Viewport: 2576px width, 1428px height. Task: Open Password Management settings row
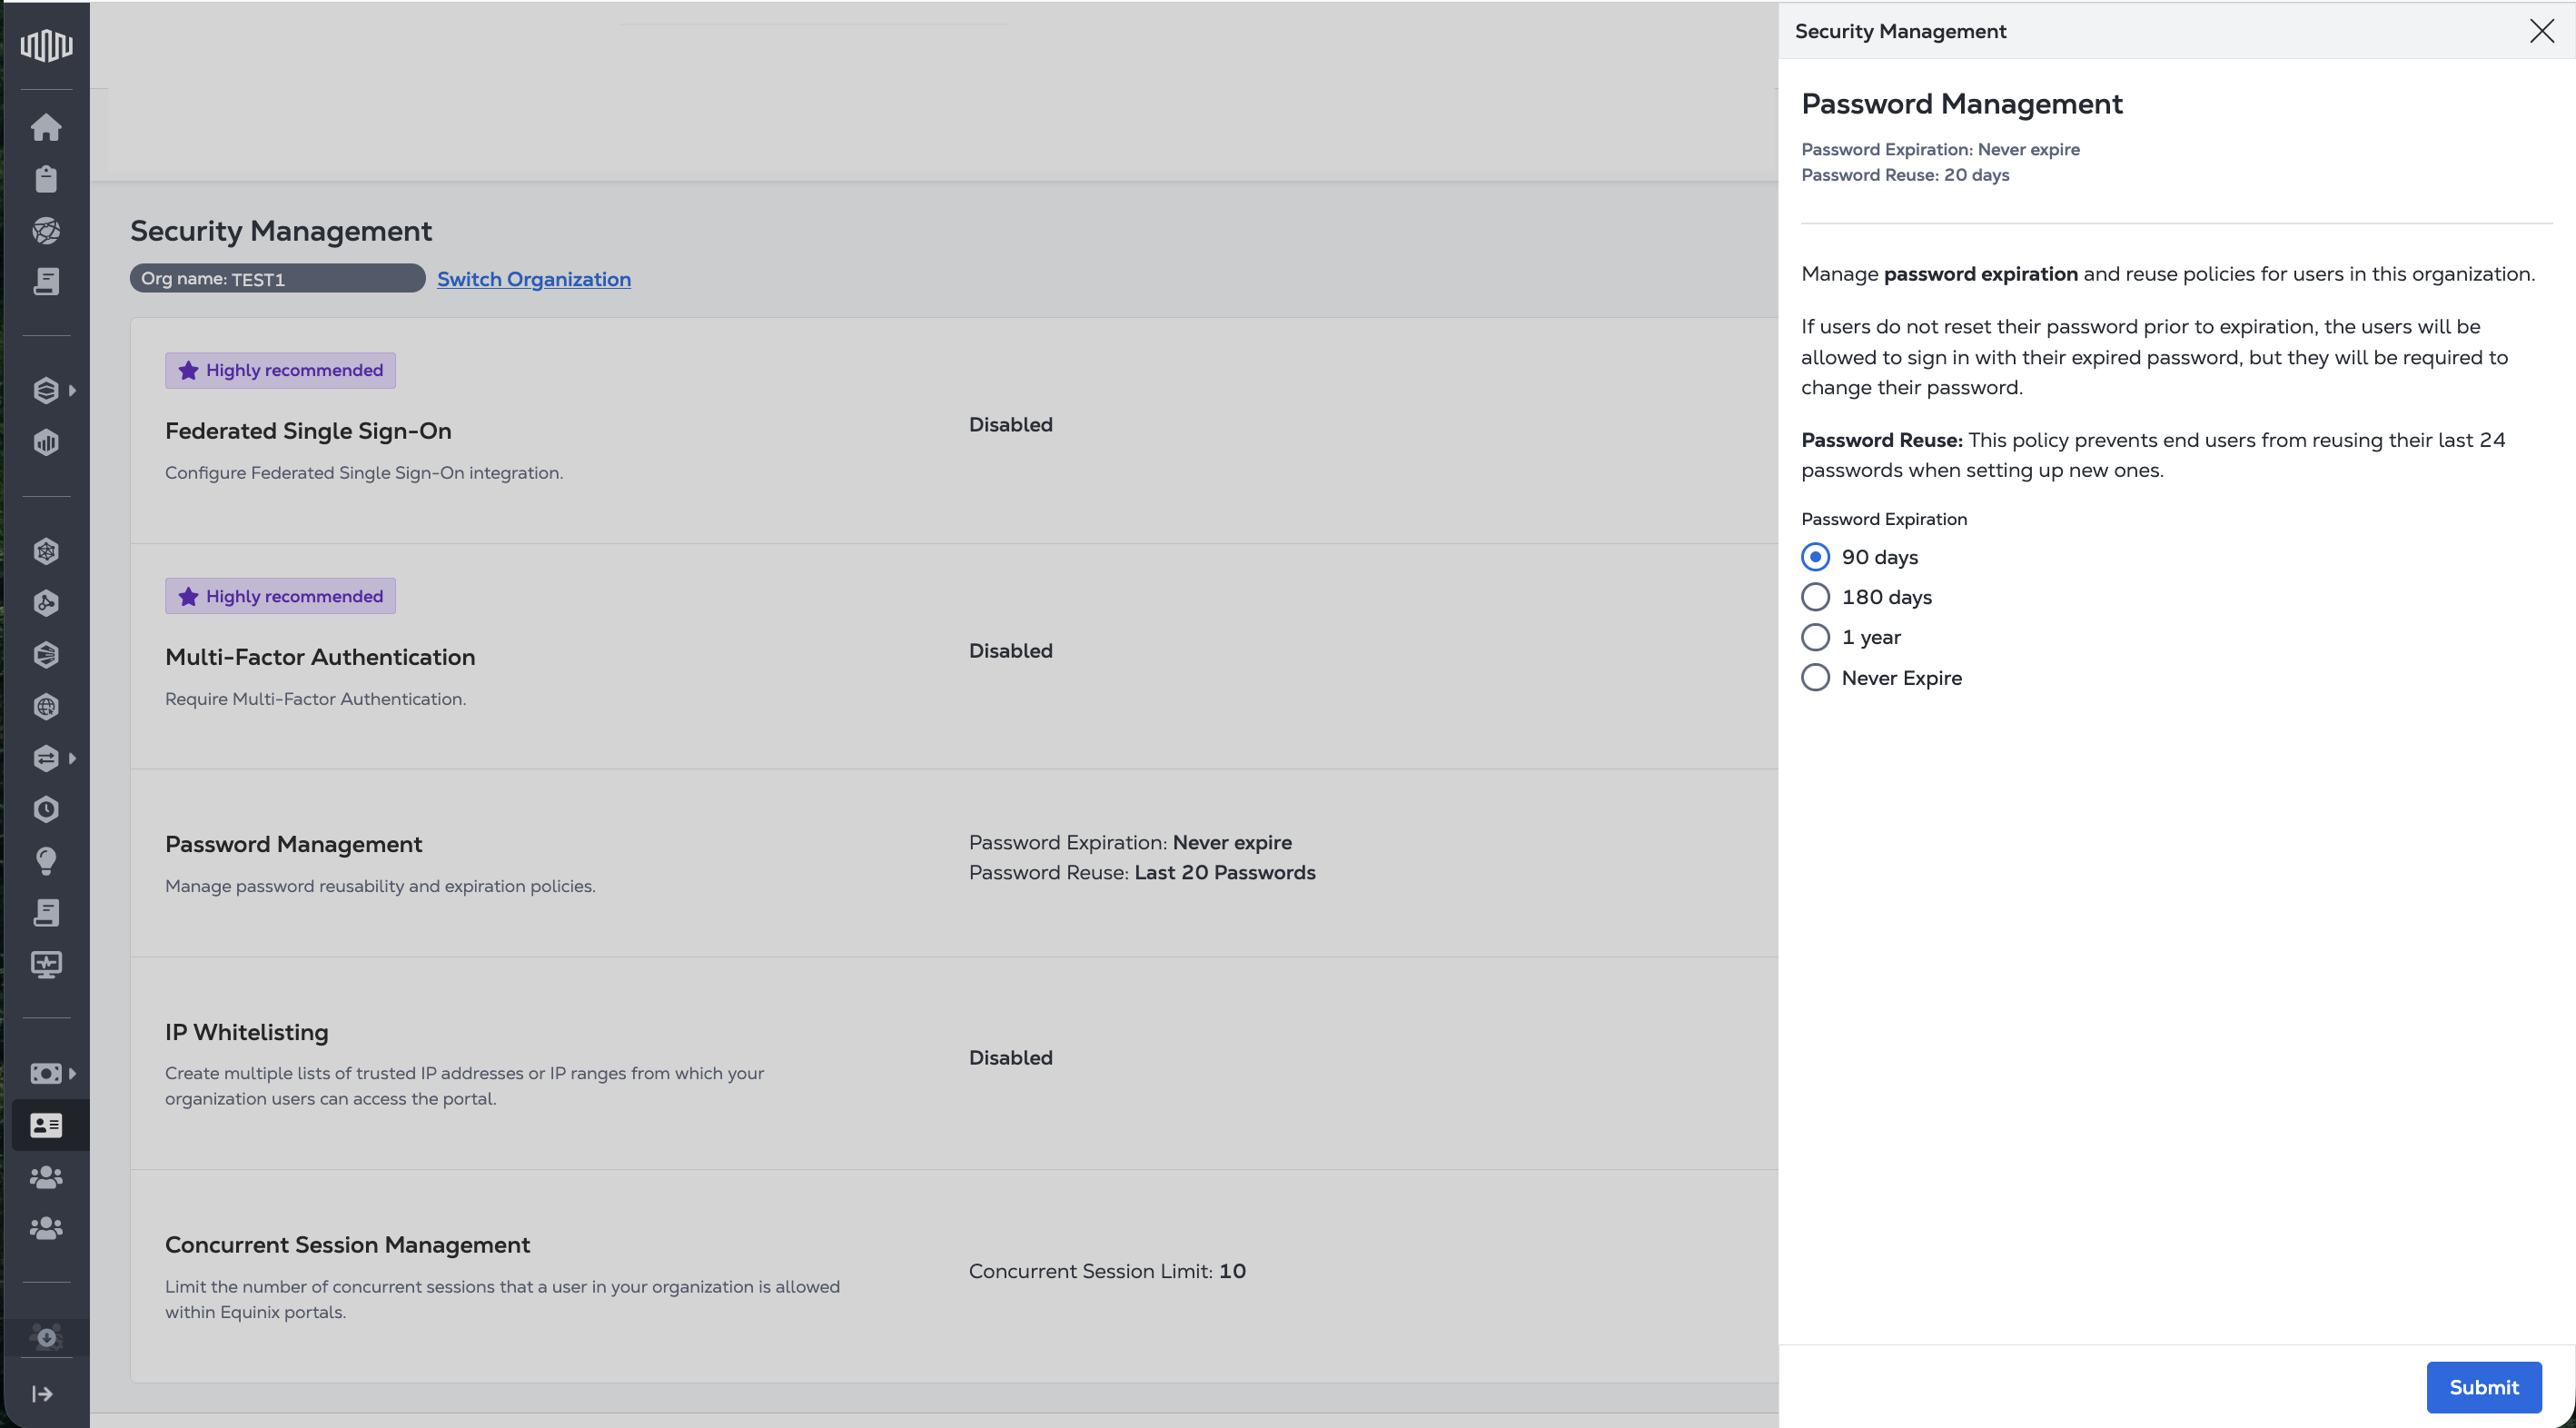[x=293, y=844]
